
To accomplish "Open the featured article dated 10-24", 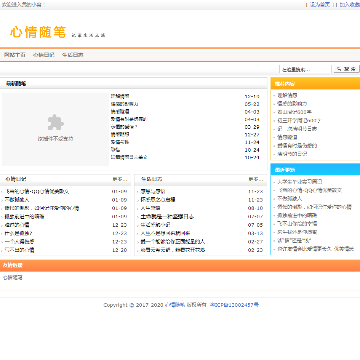I will [115, 150].
